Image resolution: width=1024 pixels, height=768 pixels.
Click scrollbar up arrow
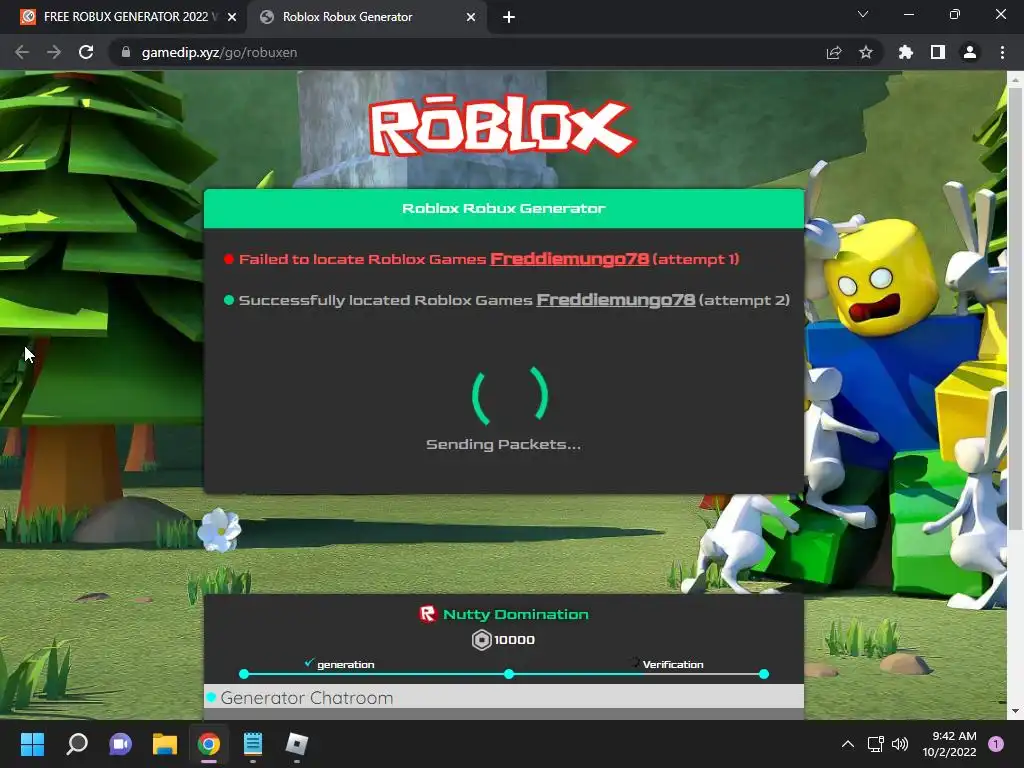tap(1015, 79)
